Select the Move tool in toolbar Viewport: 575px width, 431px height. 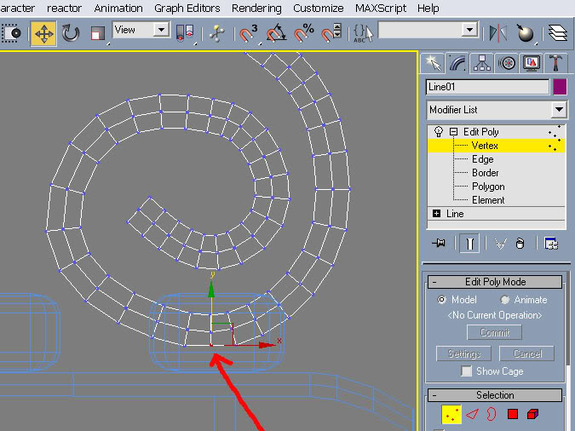pyautogui.click(x=44, y=33)
